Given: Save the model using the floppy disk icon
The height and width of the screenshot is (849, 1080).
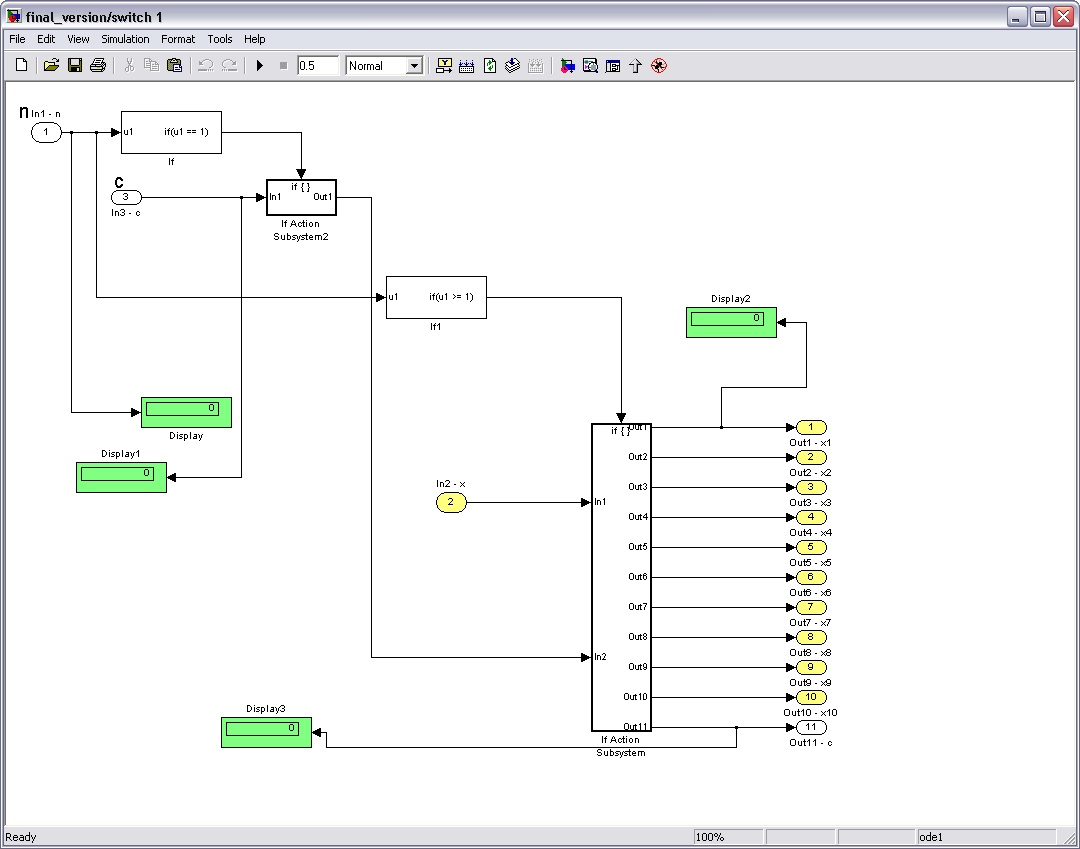Looking at the screenshot, I should tap(75, 66).
